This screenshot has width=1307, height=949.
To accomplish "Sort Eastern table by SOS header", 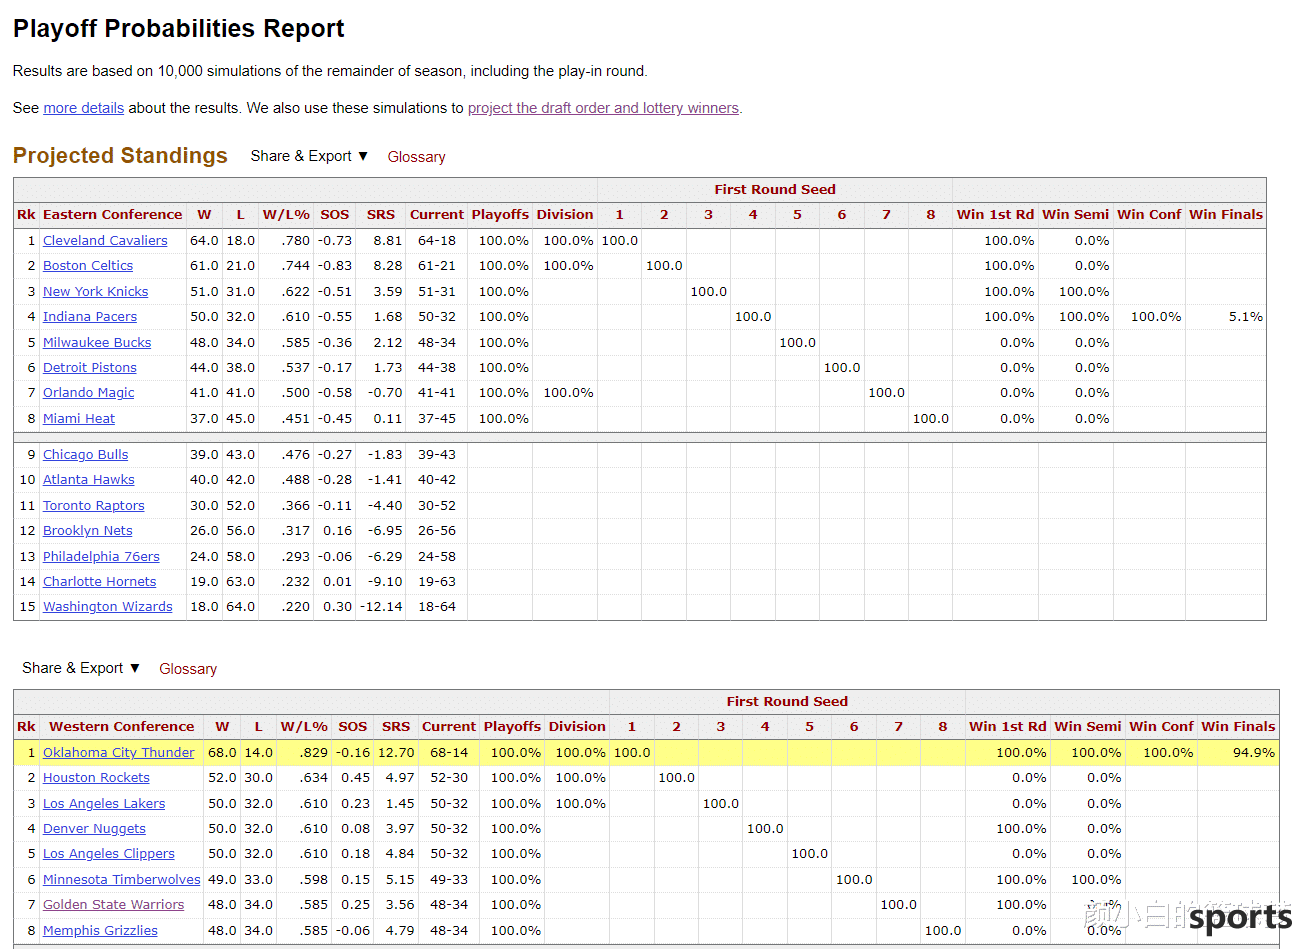I will [x=335, y=215].
